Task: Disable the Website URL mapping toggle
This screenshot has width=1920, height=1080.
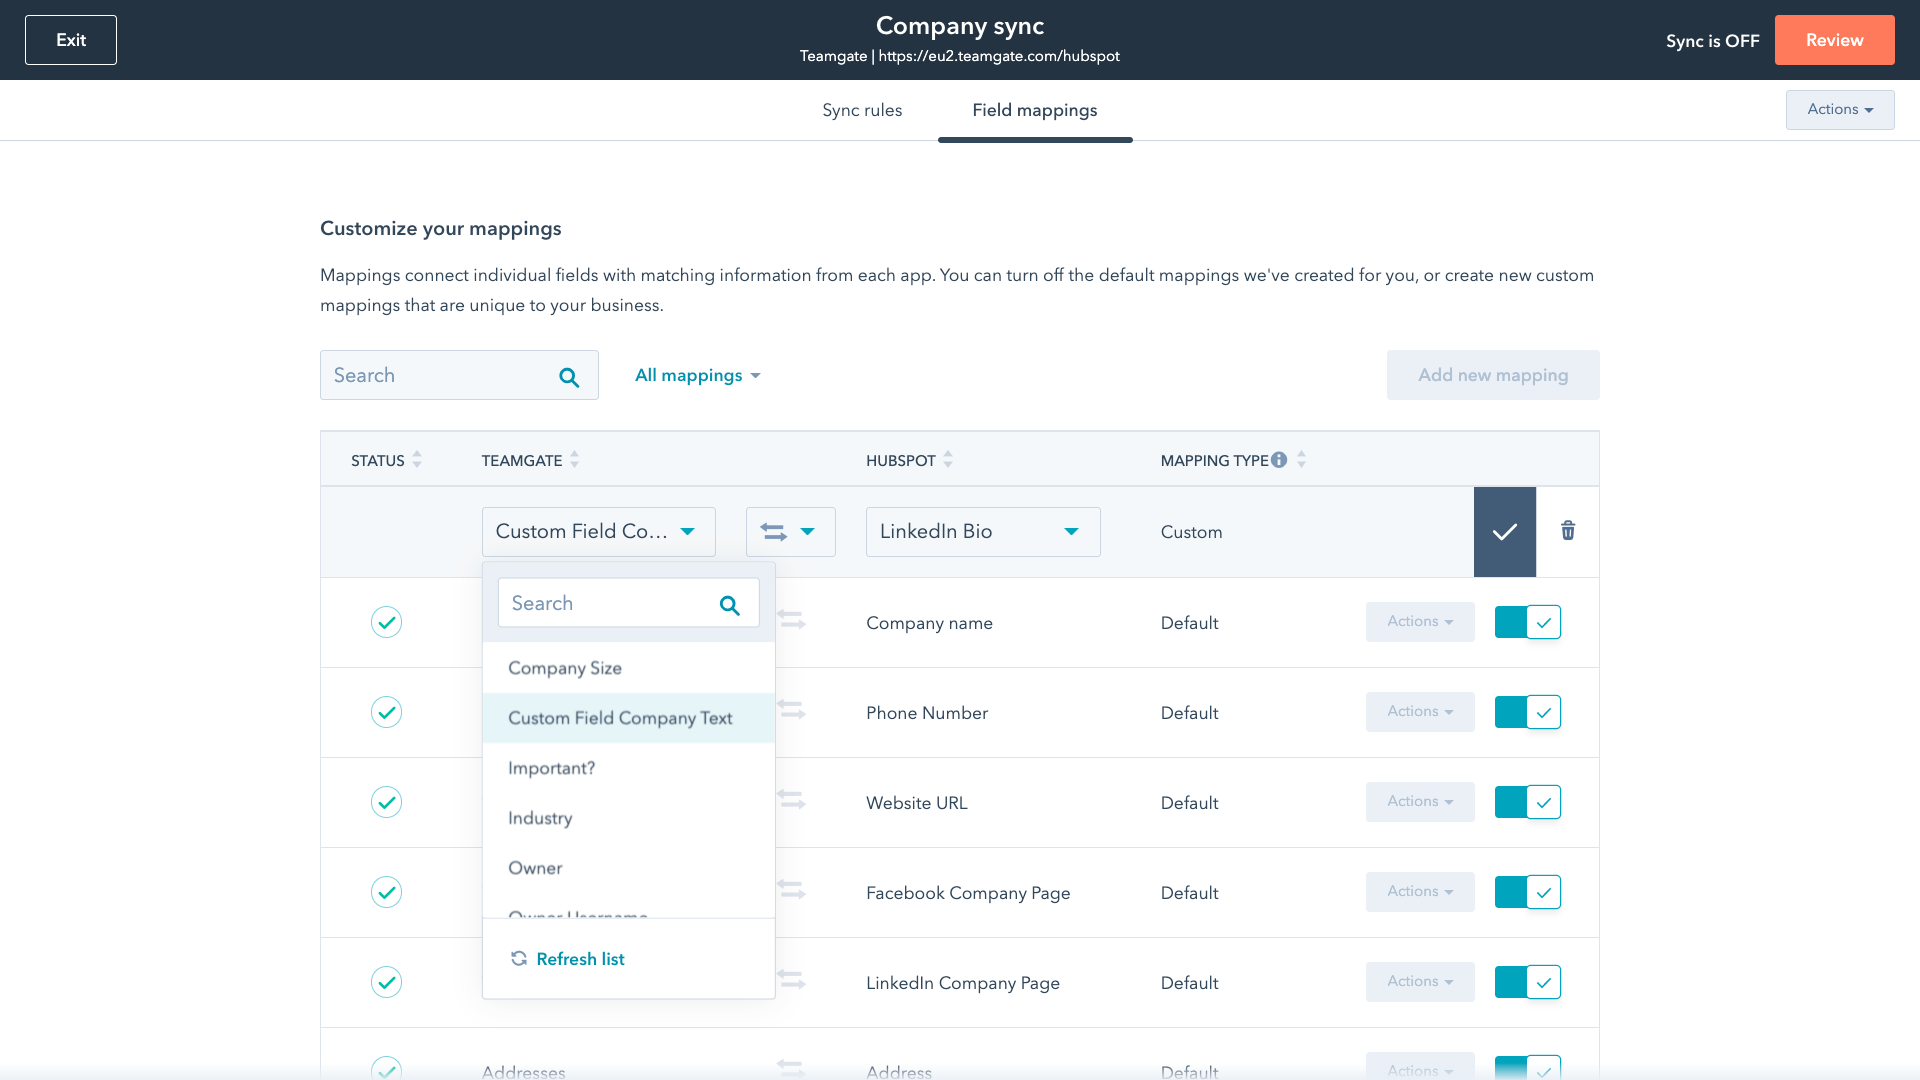Action: 1527,802
